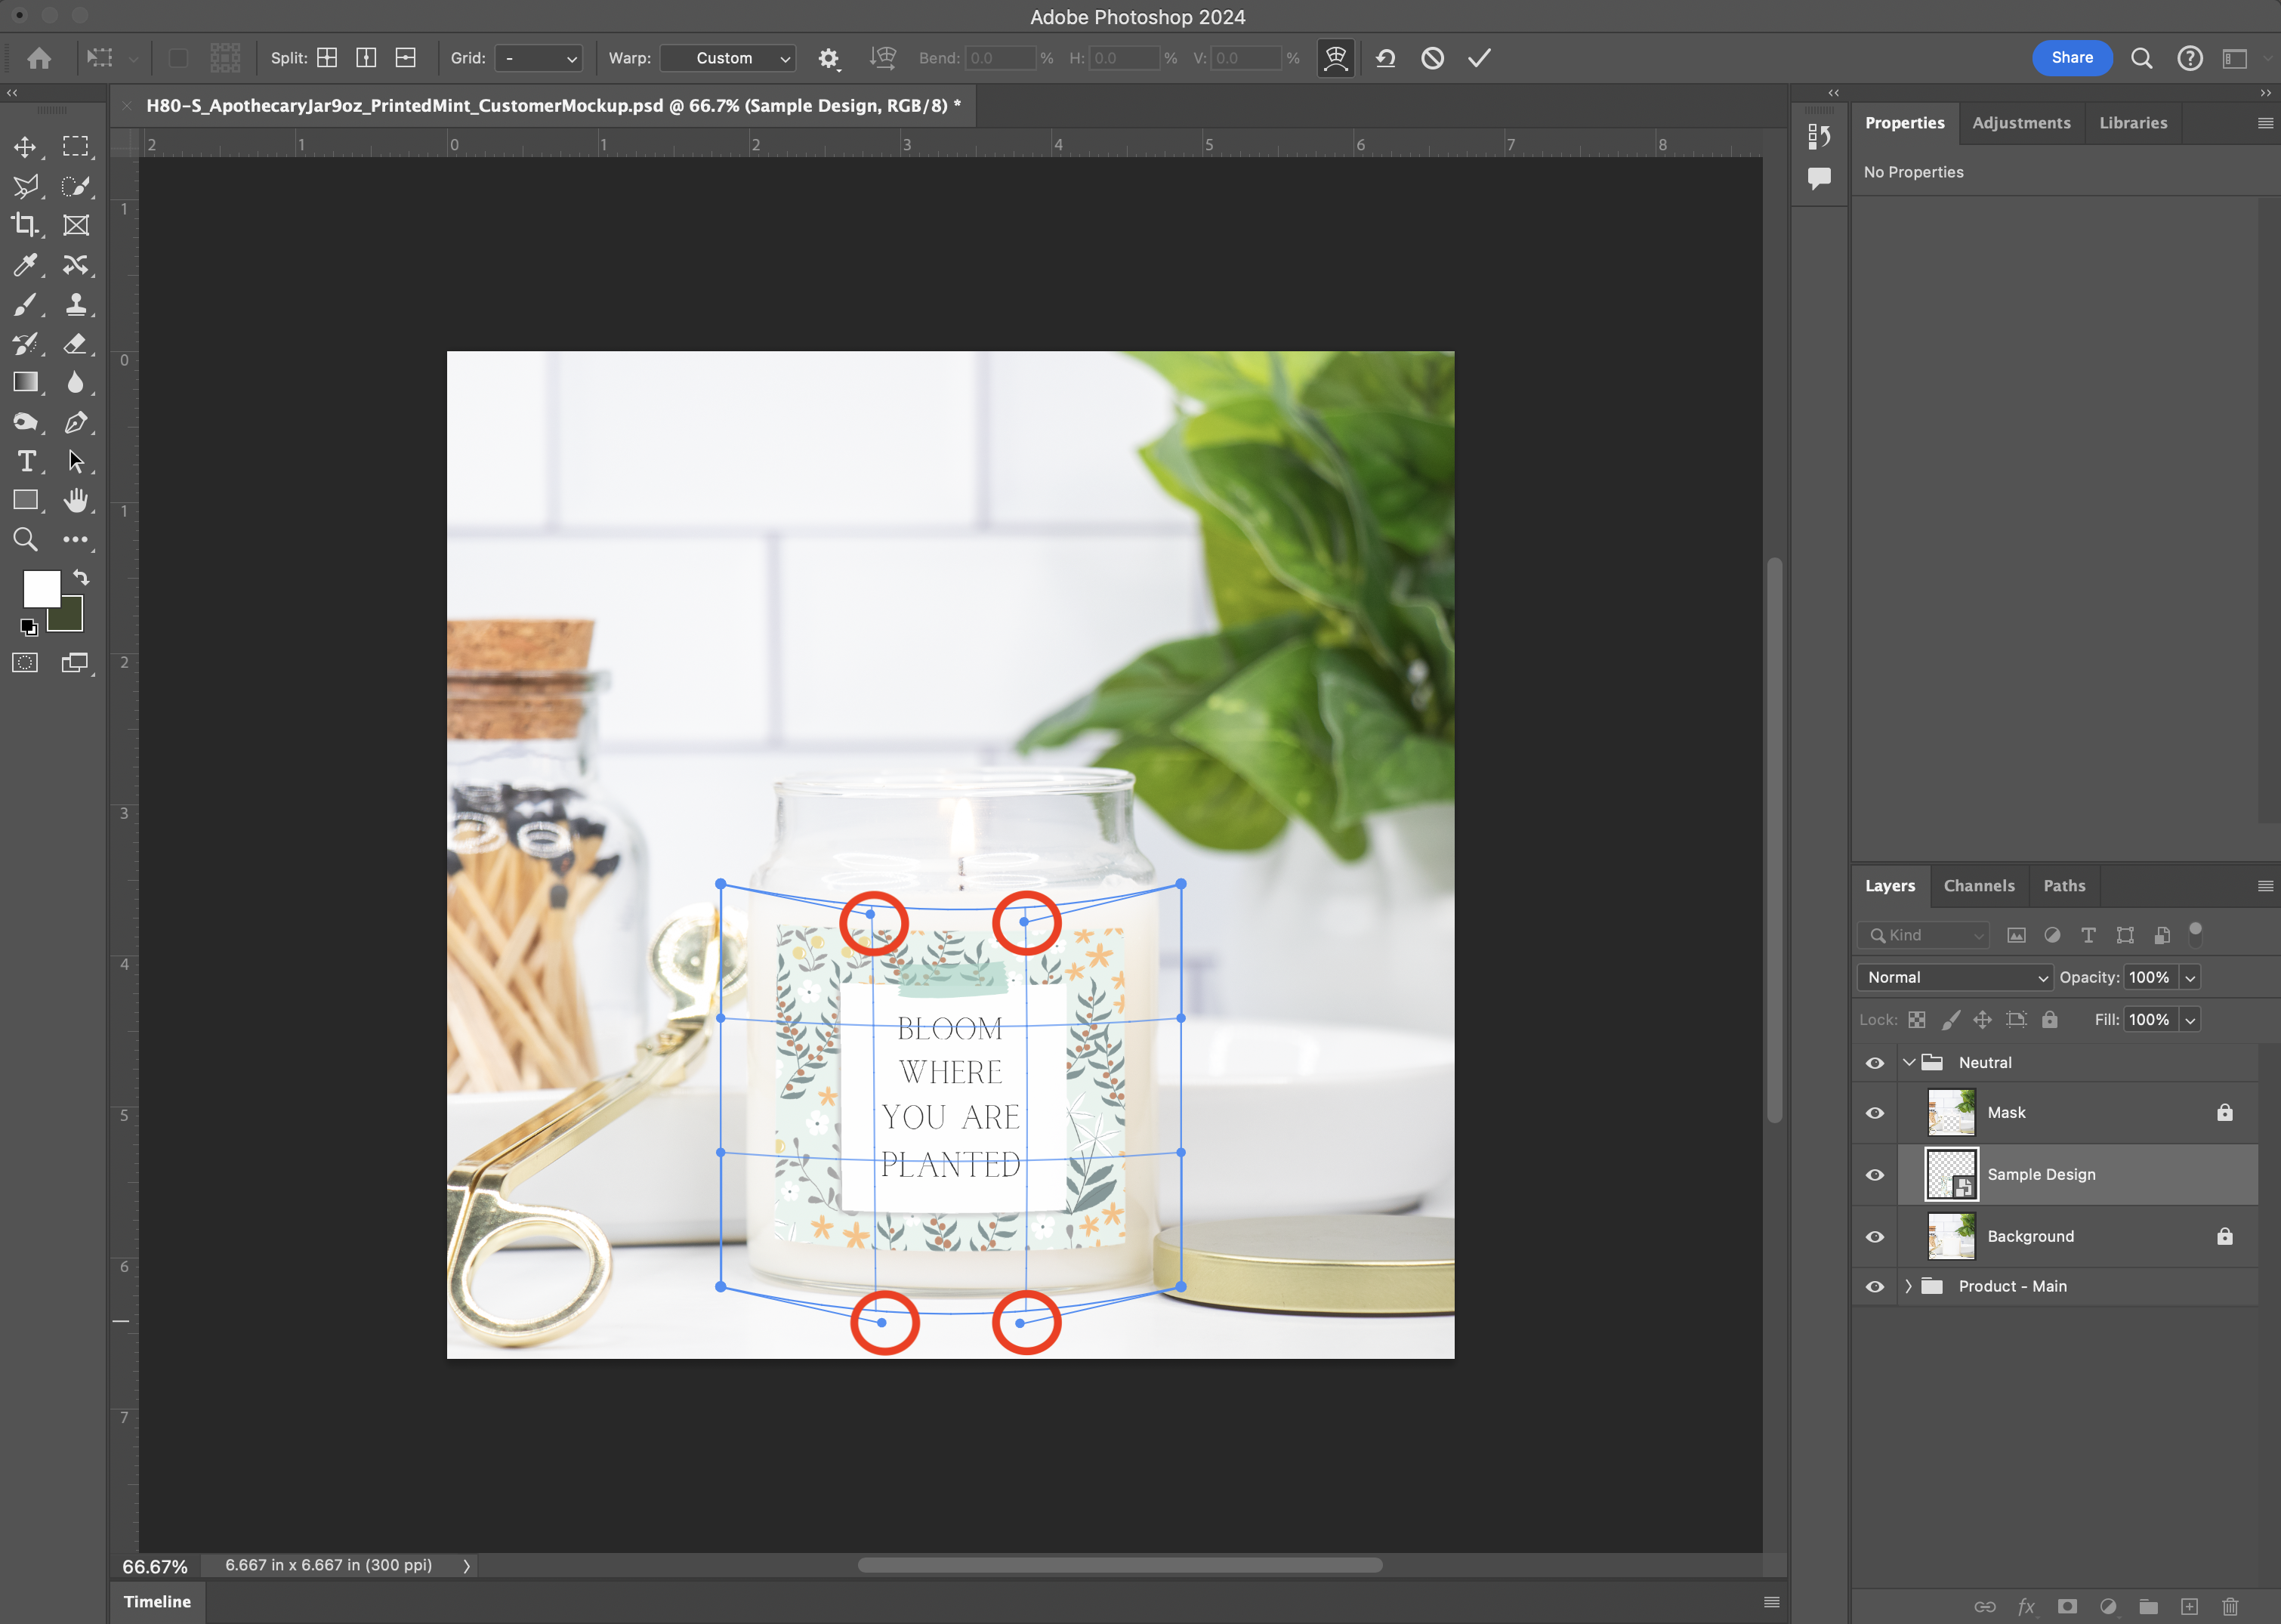Open warp guide options gear
Screen dimensions: 2281x1624
[x=828, y=59]
